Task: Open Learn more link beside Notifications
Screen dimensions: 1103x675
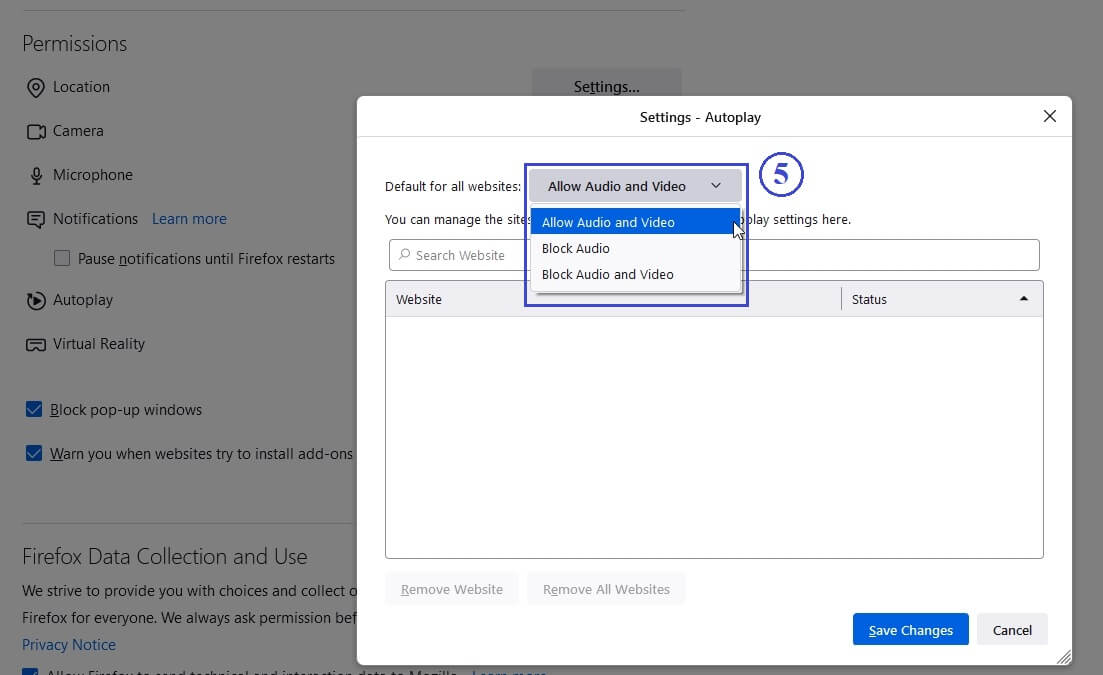Action: [189, 219]
